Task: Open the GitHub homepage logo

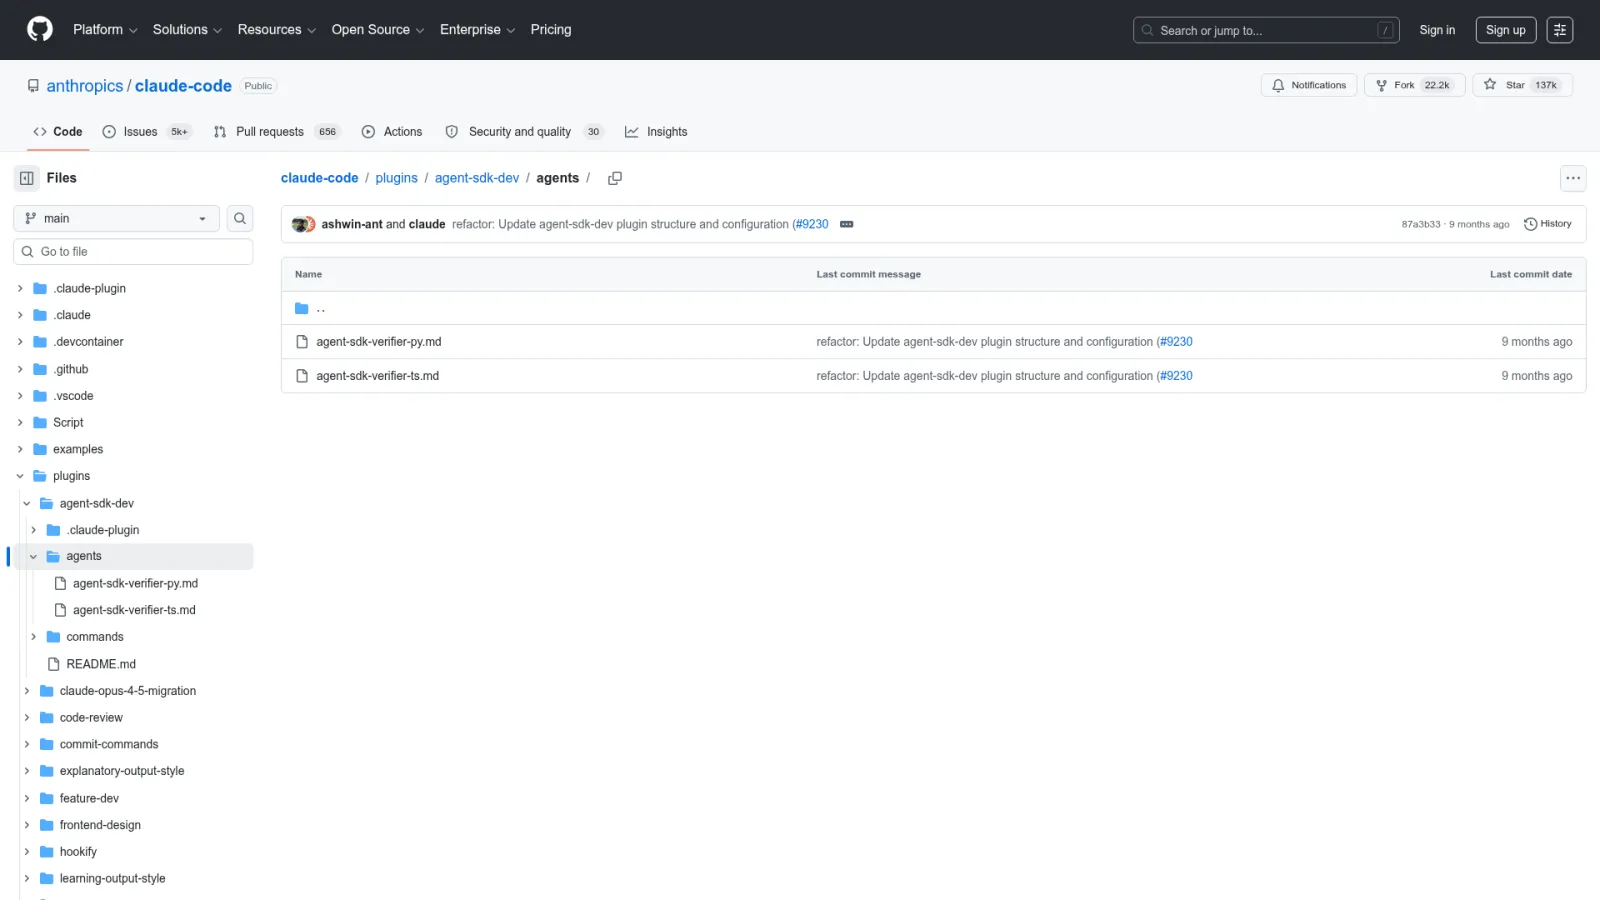Action: (40, 29)
